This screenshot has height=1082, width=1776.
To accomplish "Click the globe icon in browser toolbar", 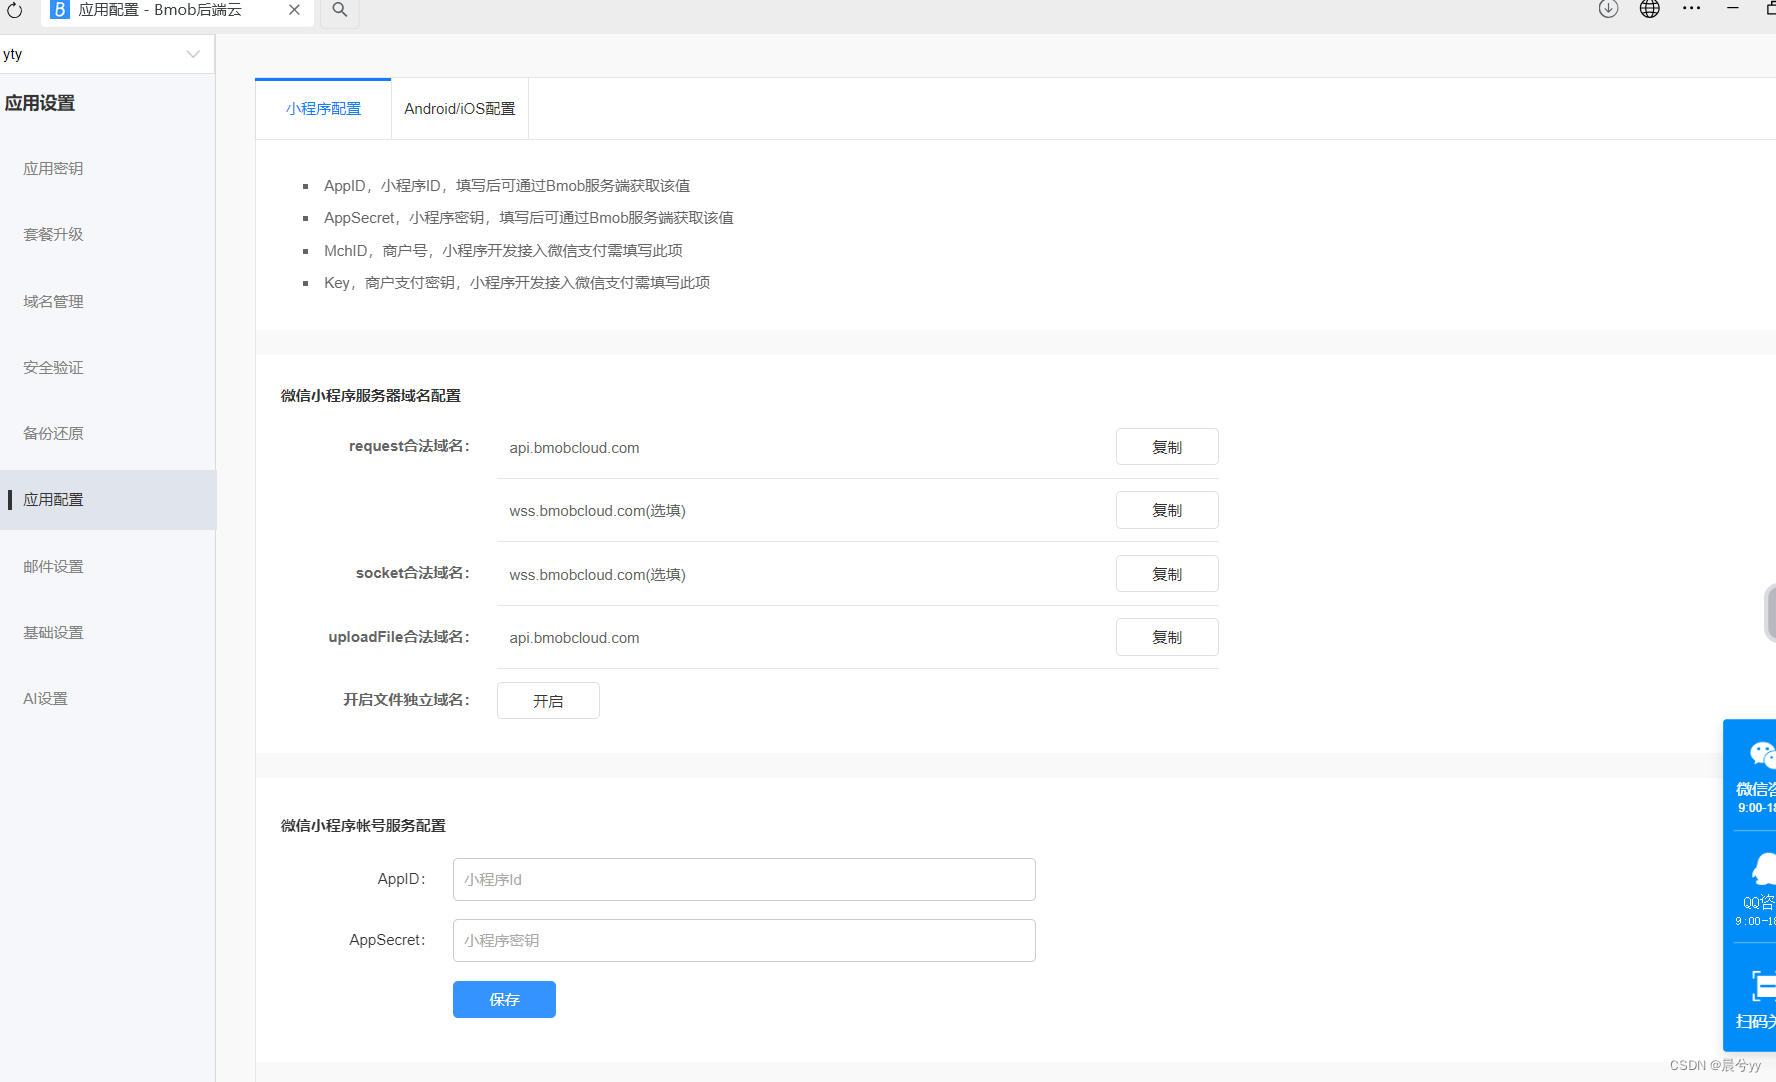I will click(1650, 9).
